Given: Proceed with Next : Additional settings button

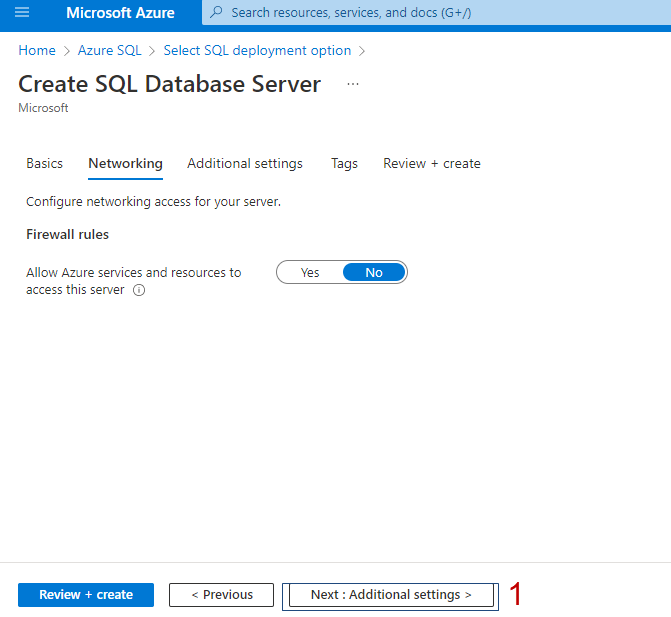Looking at the screenshot, I should [391, 595].
